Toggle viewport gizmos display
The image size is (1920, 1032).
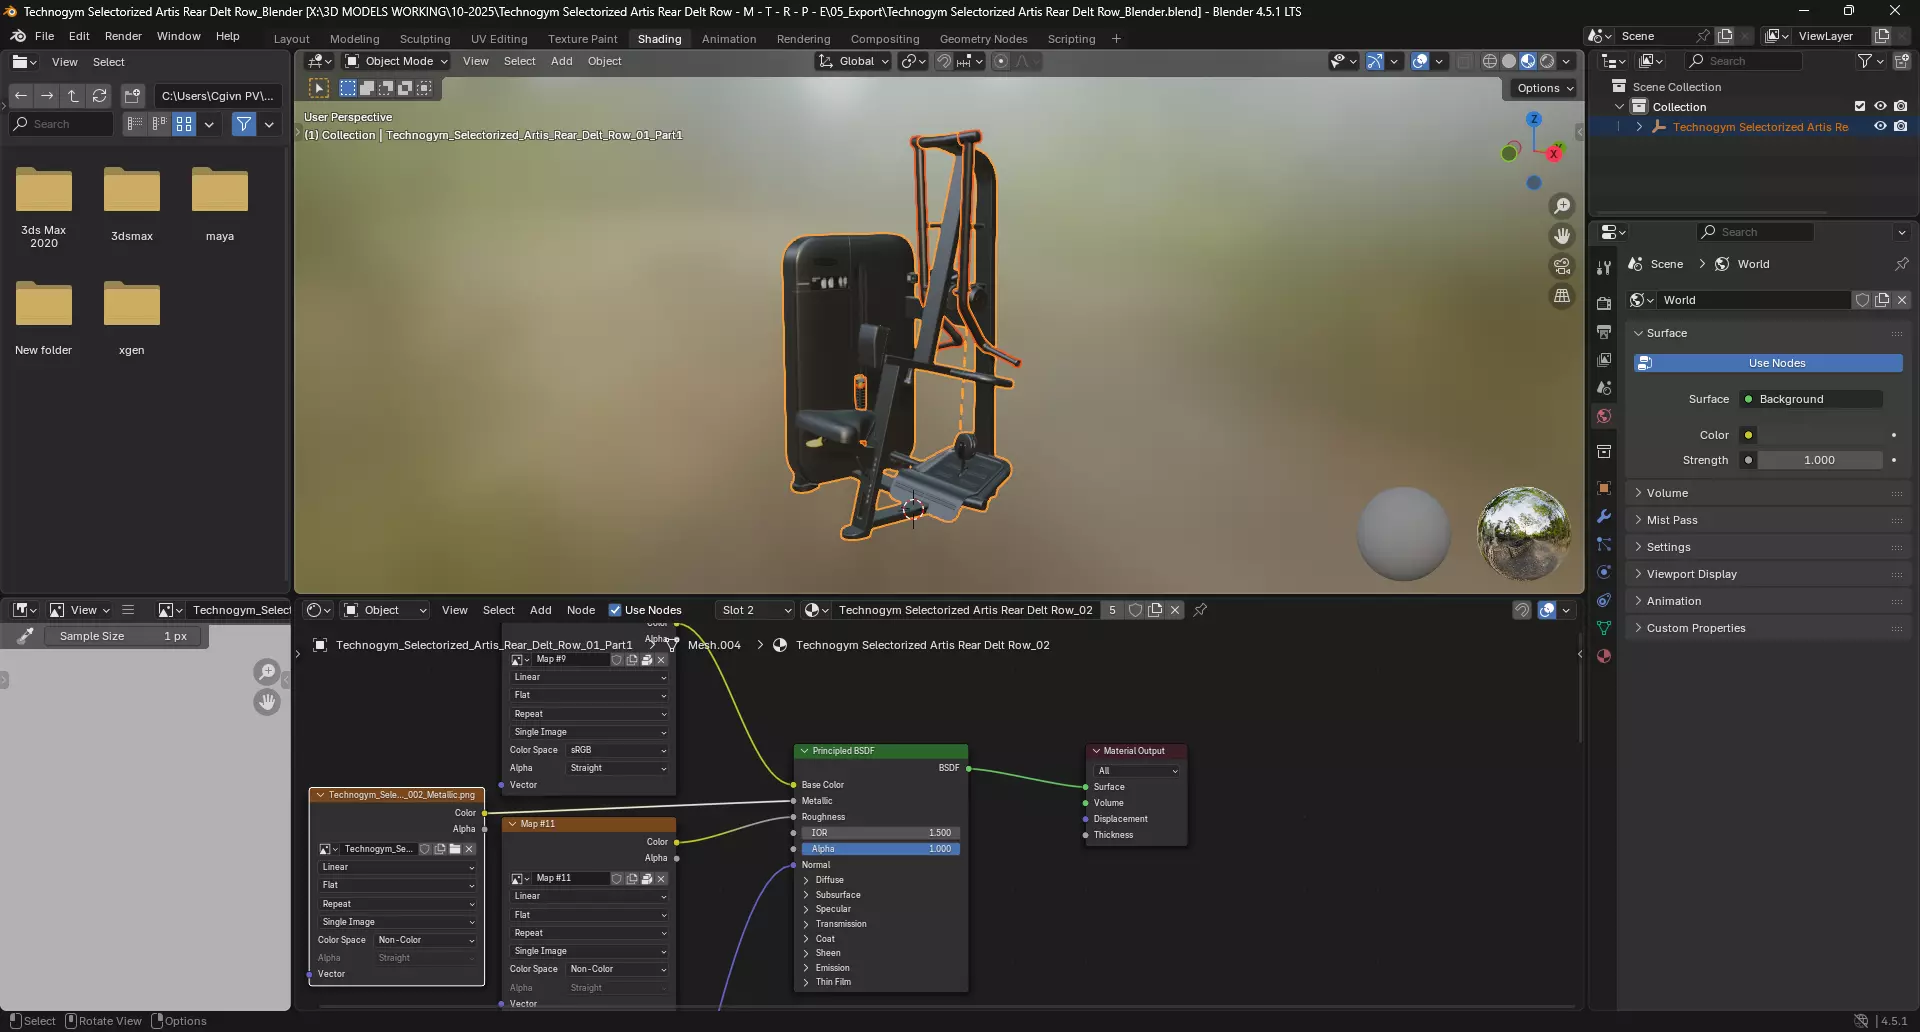(x=1375, y=61)
